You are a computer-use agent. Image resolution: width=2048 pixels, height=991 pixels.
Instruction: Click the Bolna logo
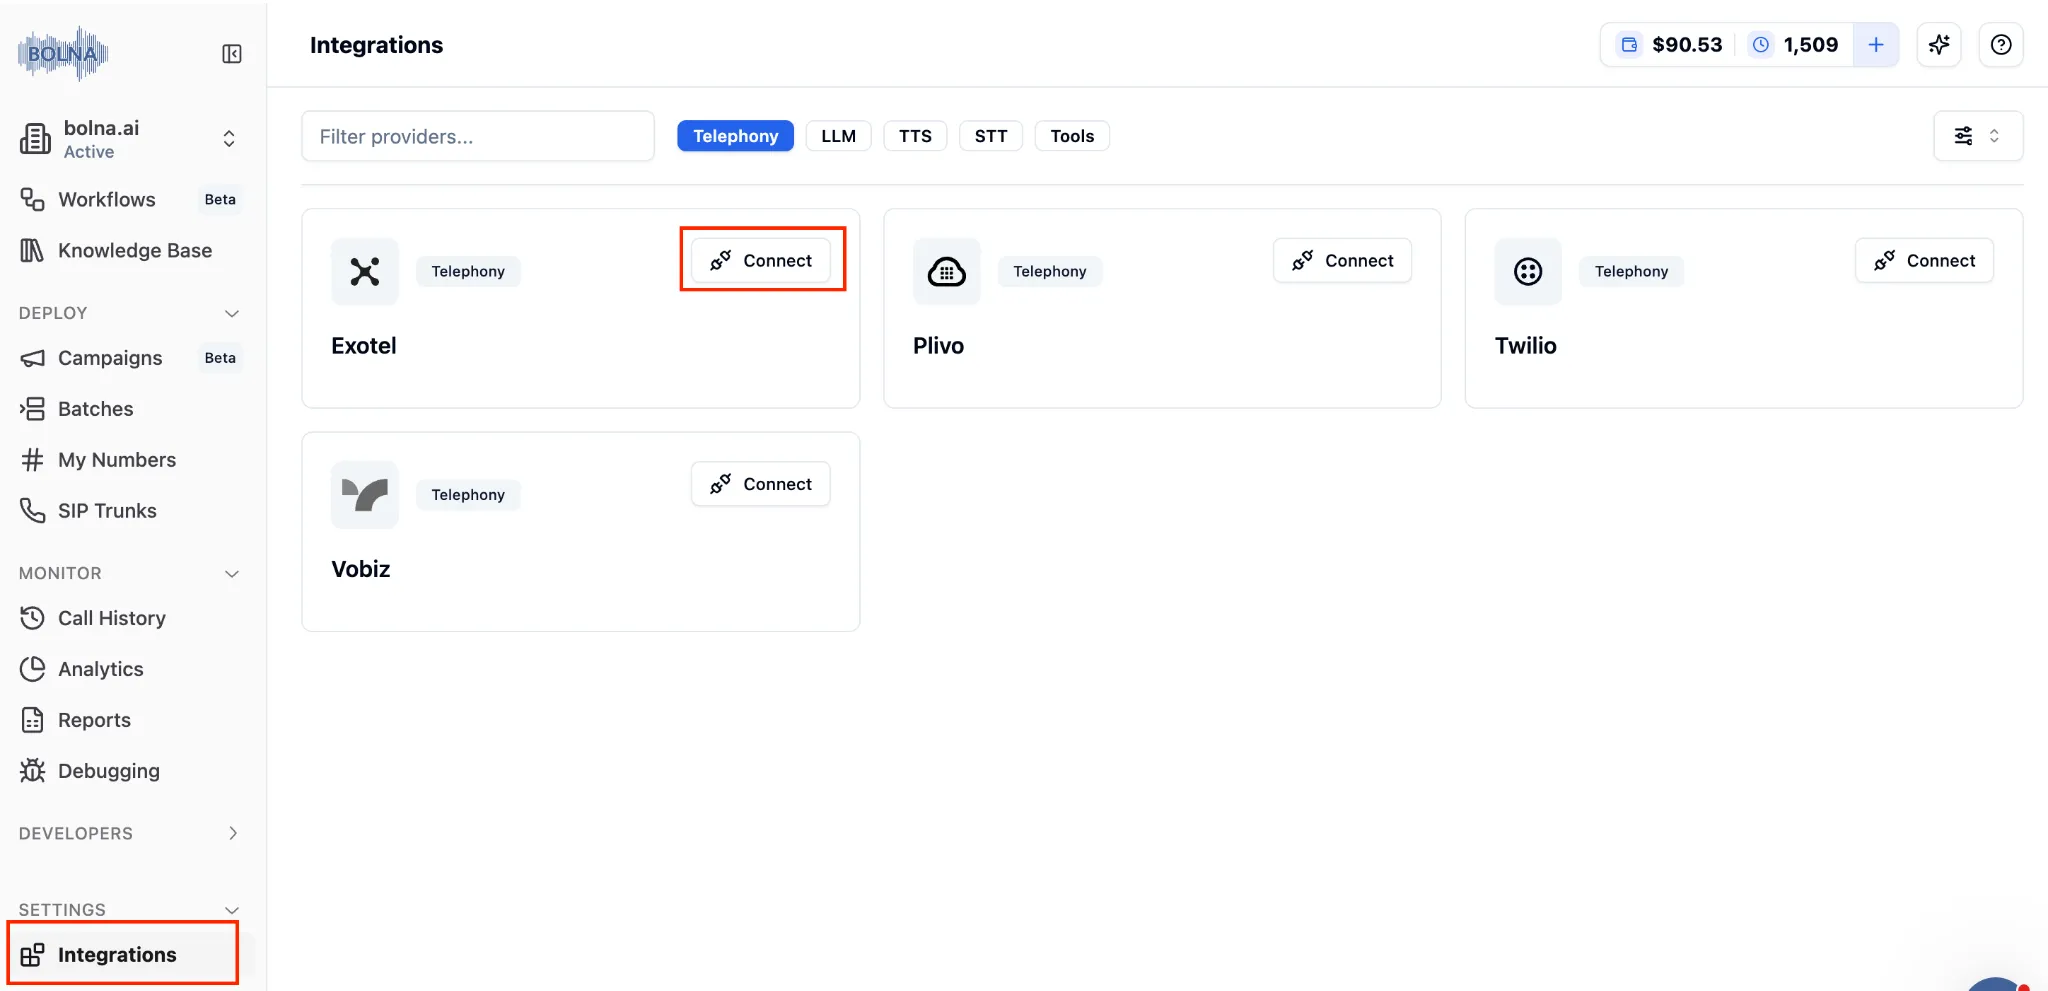[62, 53]
